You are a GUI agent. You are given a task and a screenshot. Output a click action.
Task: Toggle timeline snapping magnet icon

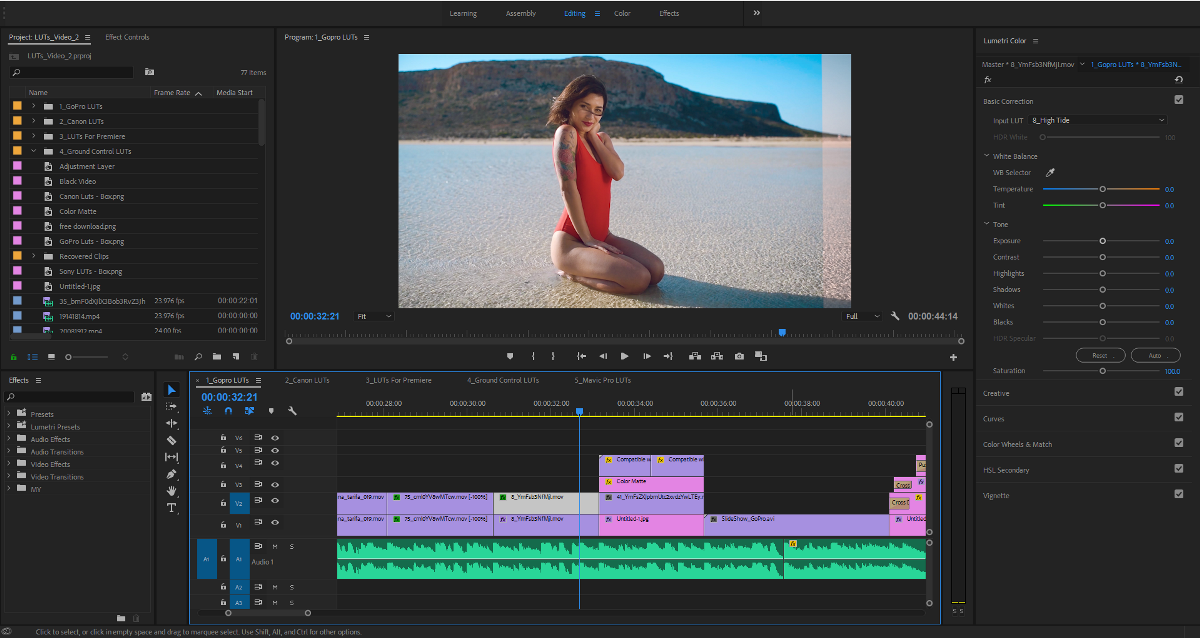click(228, 410)
